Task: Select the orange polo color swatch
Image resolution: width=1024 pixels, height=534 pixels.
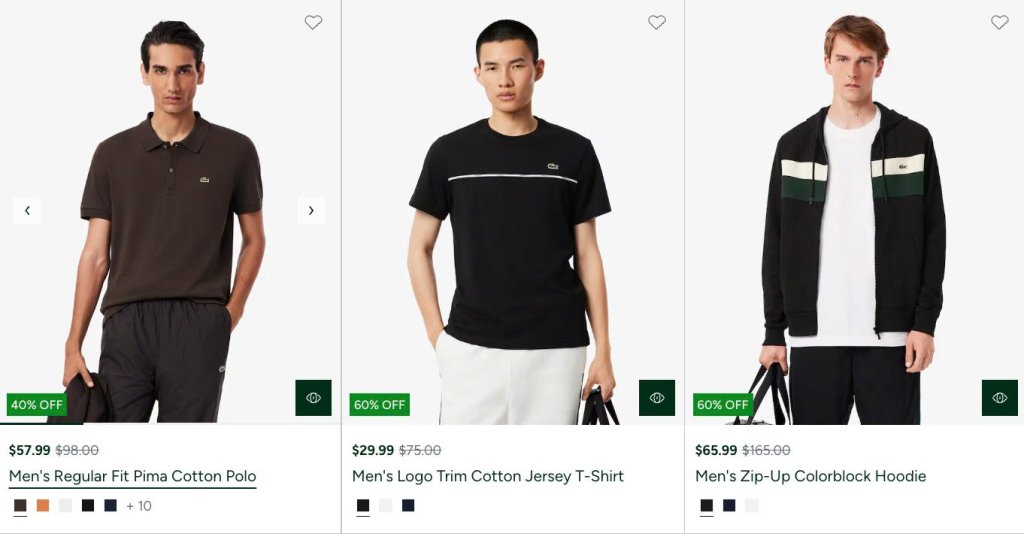Action: click(x=42, y=505)
